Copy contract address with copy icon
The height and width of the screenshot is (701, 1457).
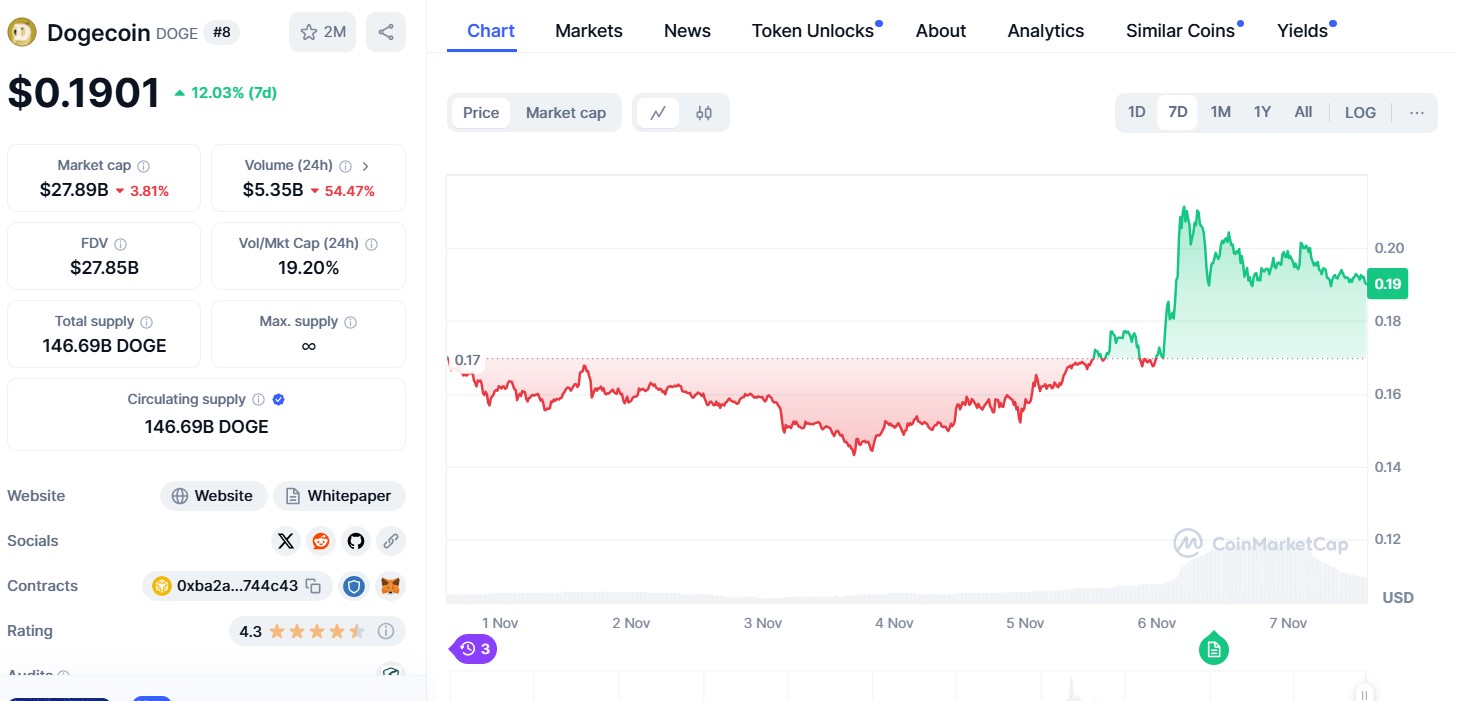314,586
